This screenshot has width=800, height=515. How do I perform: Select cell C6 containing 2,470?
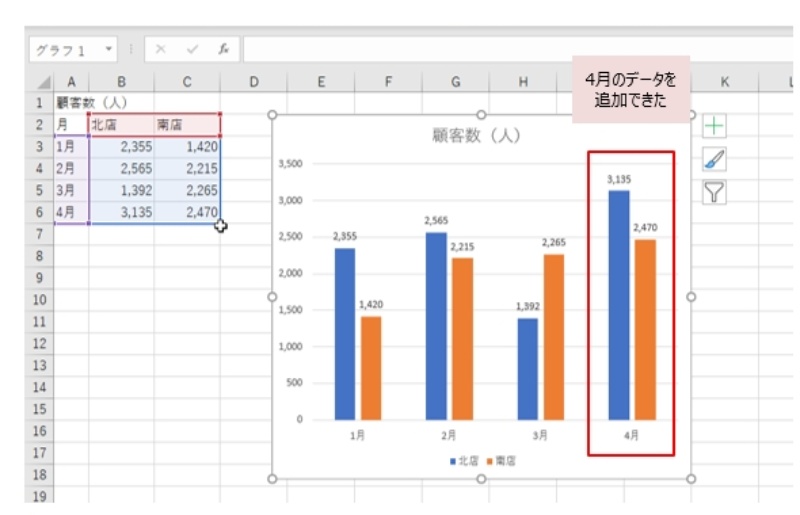187,212
